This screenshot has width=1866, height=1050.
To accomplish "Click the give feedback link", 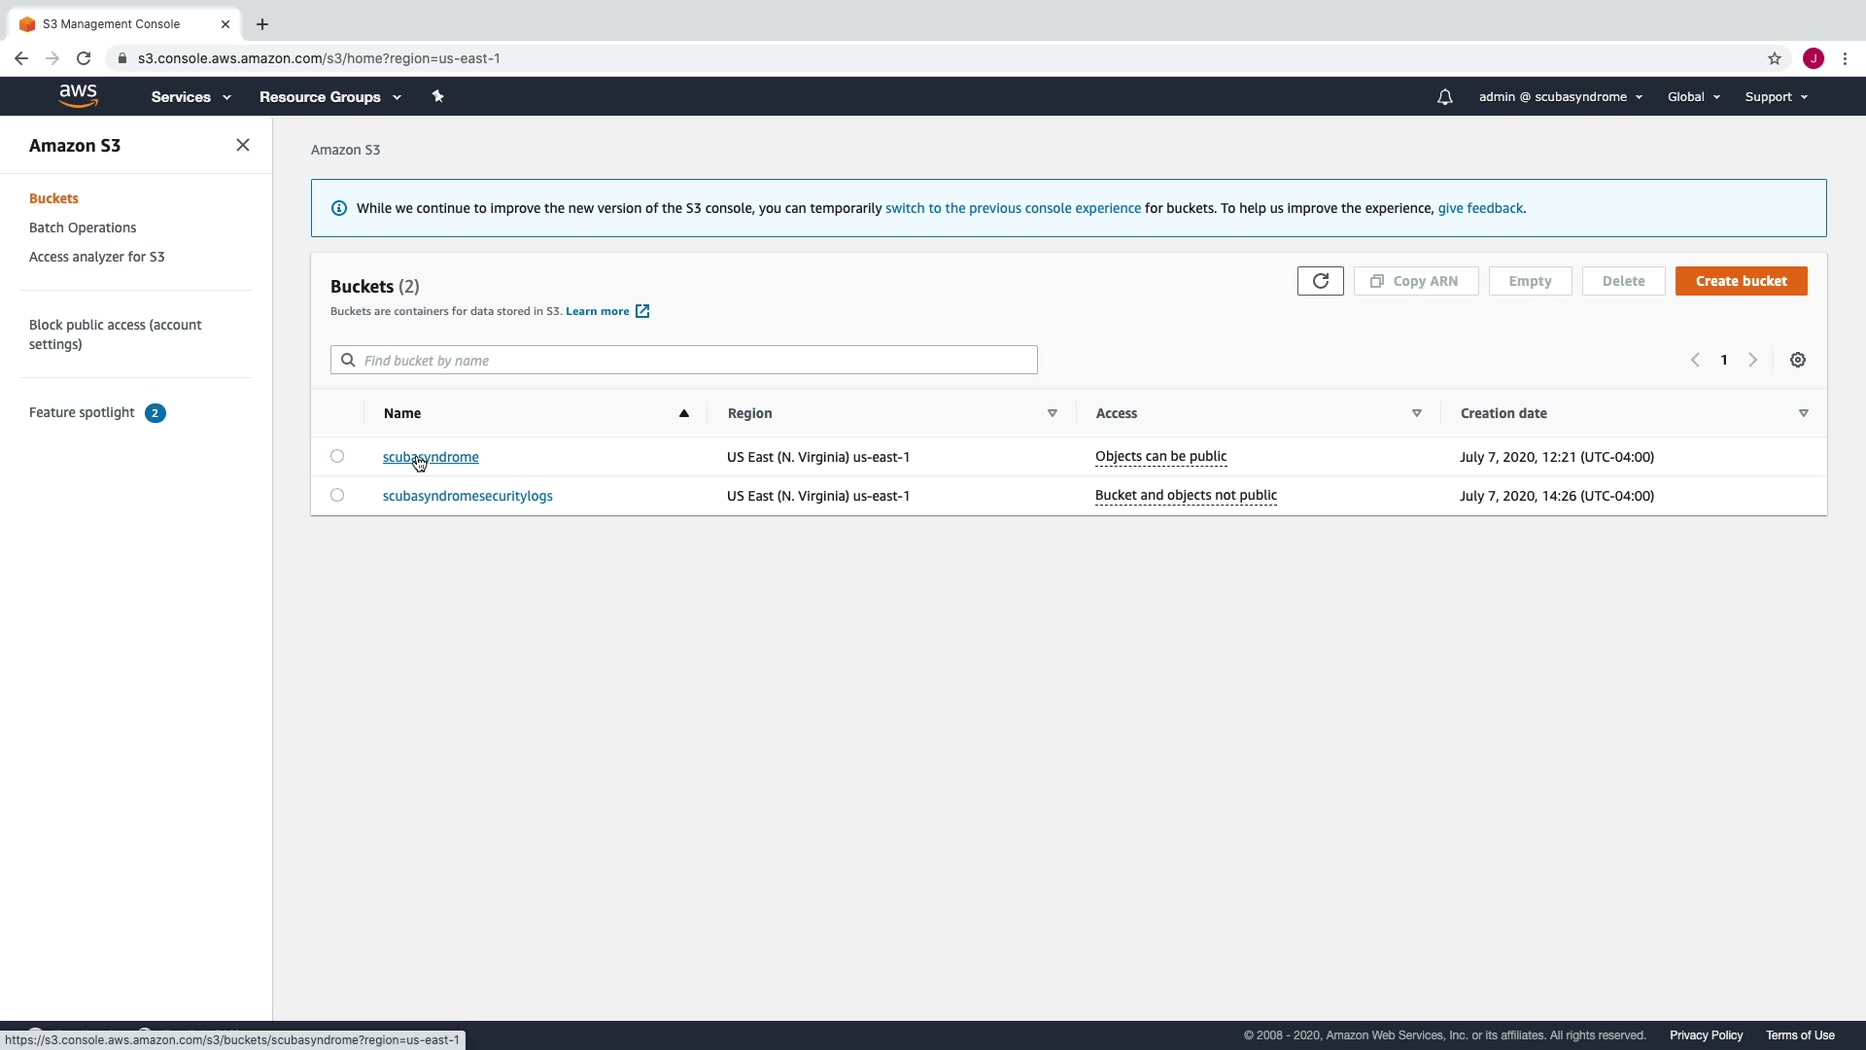I will click(1480, 208).
